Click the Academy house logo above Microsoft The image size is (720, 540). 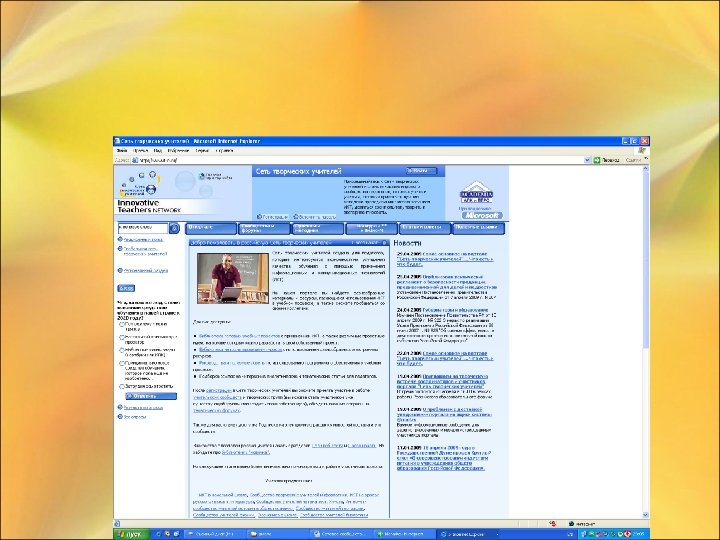point(476,192)
